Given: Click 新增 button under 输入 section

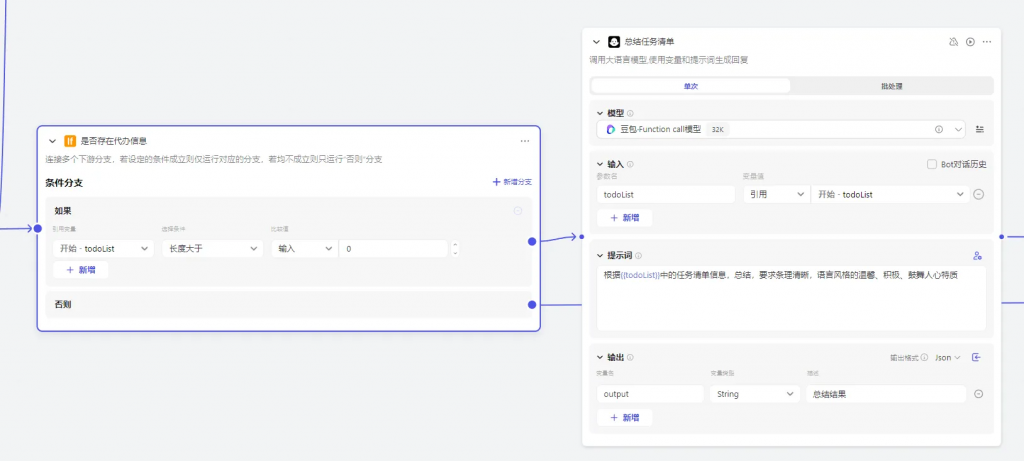Looking at the screenshot, I should coord(624,218).
